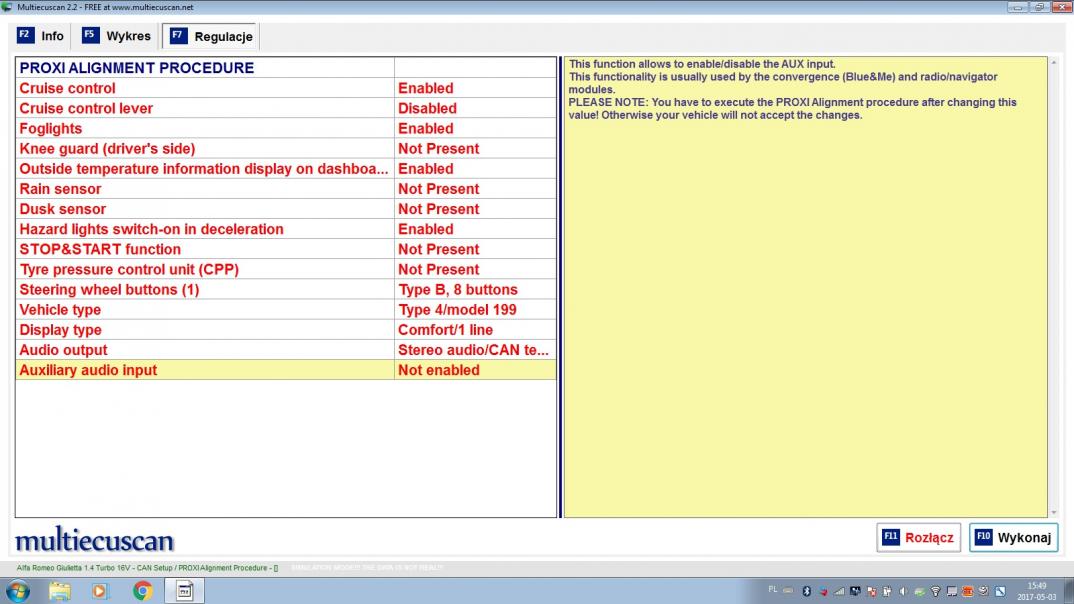Select the Audio output row
The width and height of the screenshot is (1074, 604).
point(286,350)
